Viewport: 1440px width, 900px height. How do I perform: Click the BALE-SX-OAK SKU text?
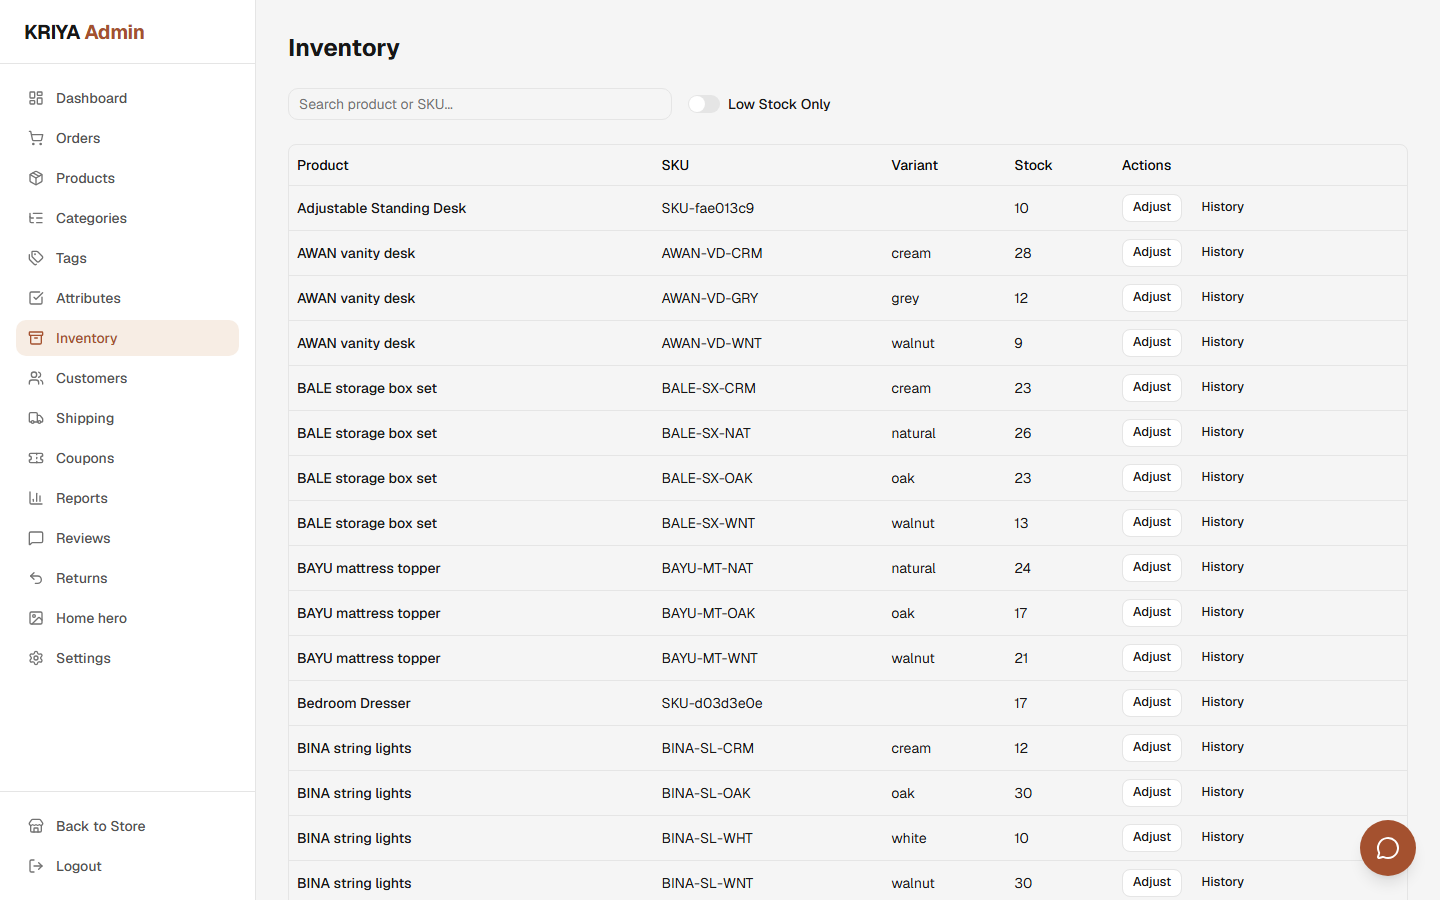[707, 478]
